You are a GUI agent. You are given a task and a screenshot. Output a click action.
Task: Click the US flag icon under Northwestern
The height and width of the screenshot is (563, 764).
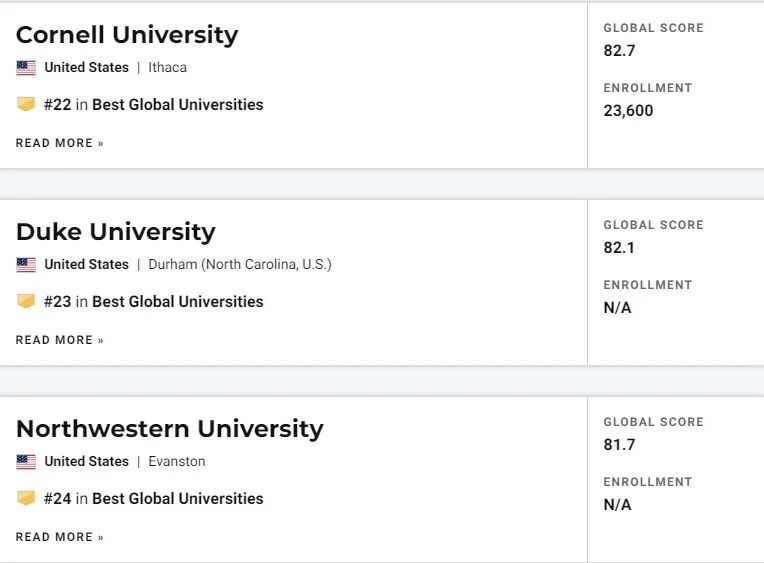26,462
